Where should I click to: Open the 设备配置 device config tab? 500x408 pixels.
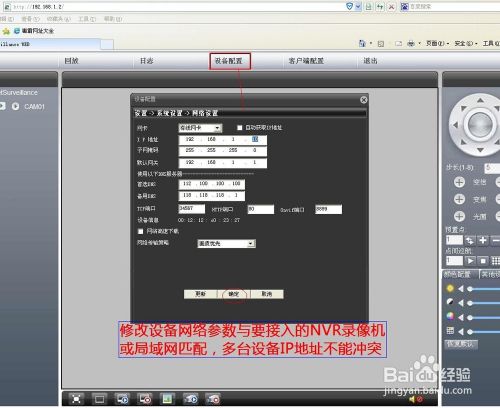pyautogui.click(x=229, y=61)
